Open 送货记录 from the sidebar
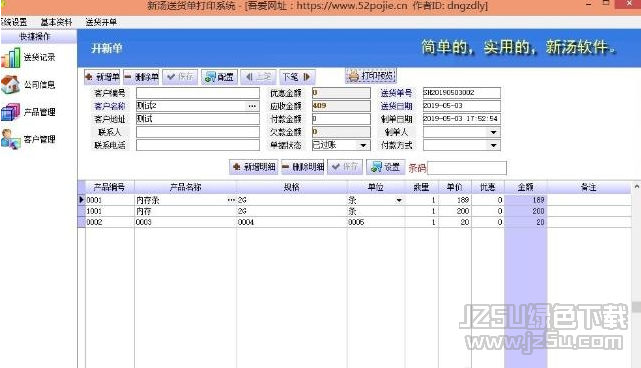The height and width of the screenshot is (368, 641). (29, 58)
